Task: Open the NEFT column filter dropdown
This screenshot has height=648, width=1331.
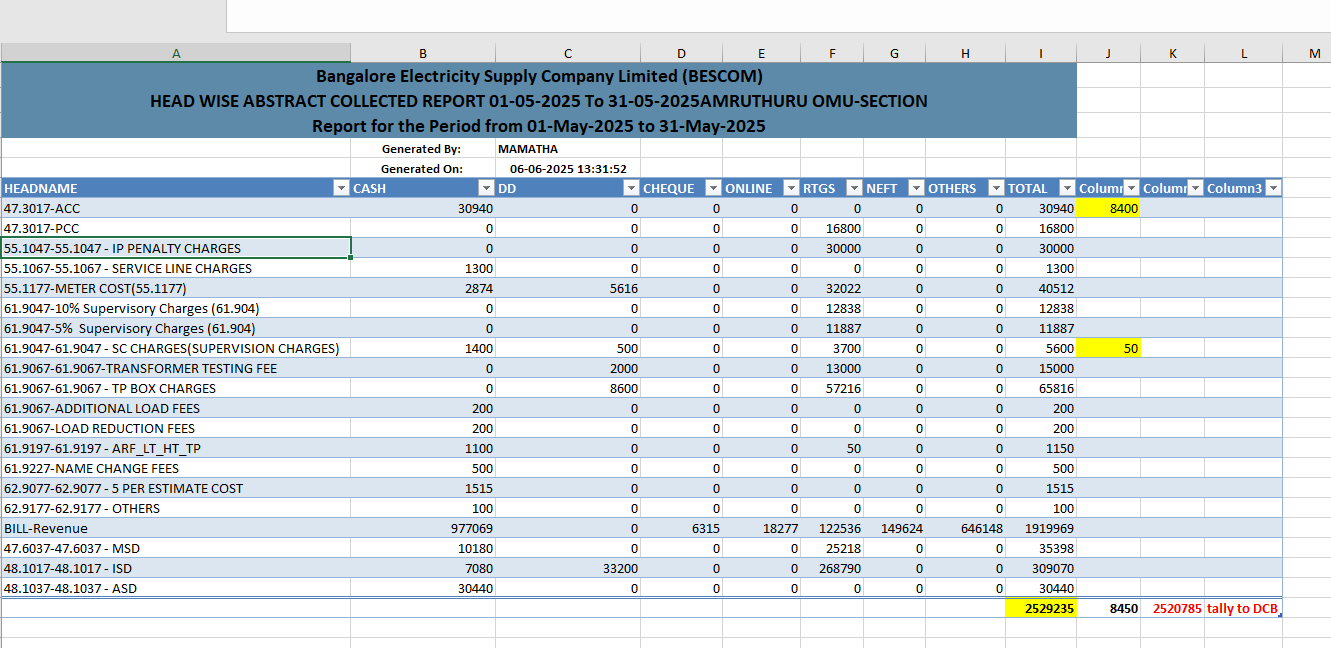Action: point(916,188)
